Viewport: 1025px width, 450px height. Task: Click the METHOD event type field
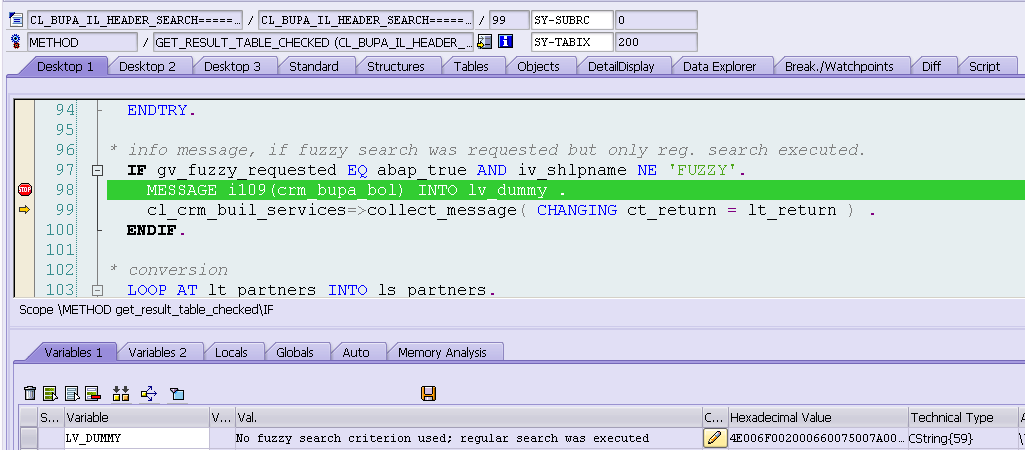[x=82, y=43]
